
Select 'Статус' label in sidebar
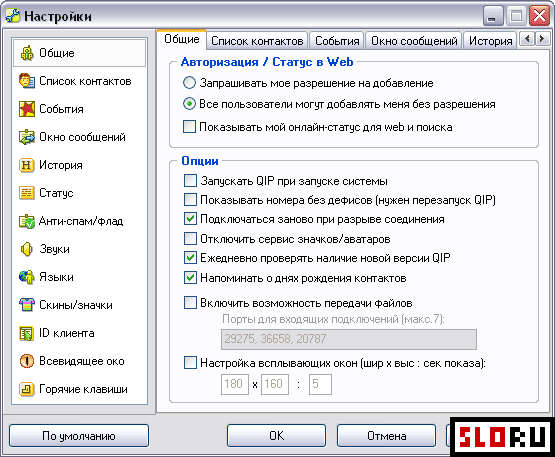[56, 193]
